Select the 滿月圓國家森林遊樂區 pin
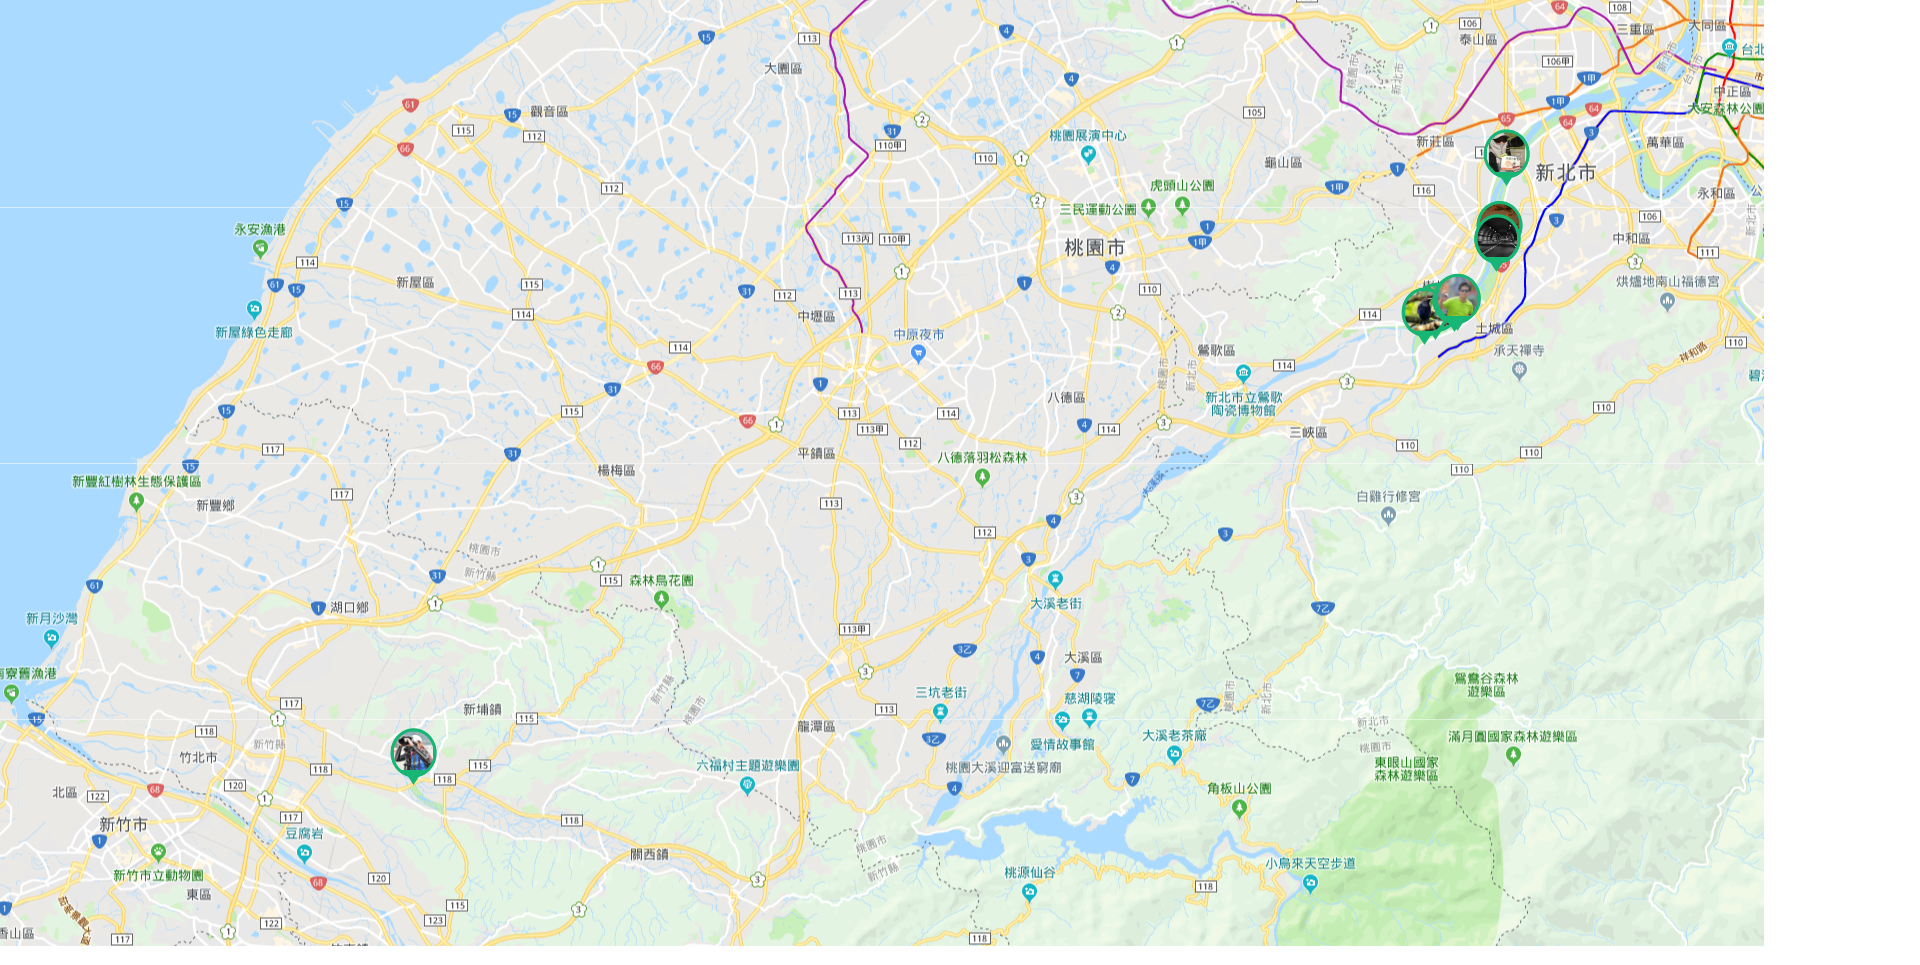 (x=1513, y=757)
